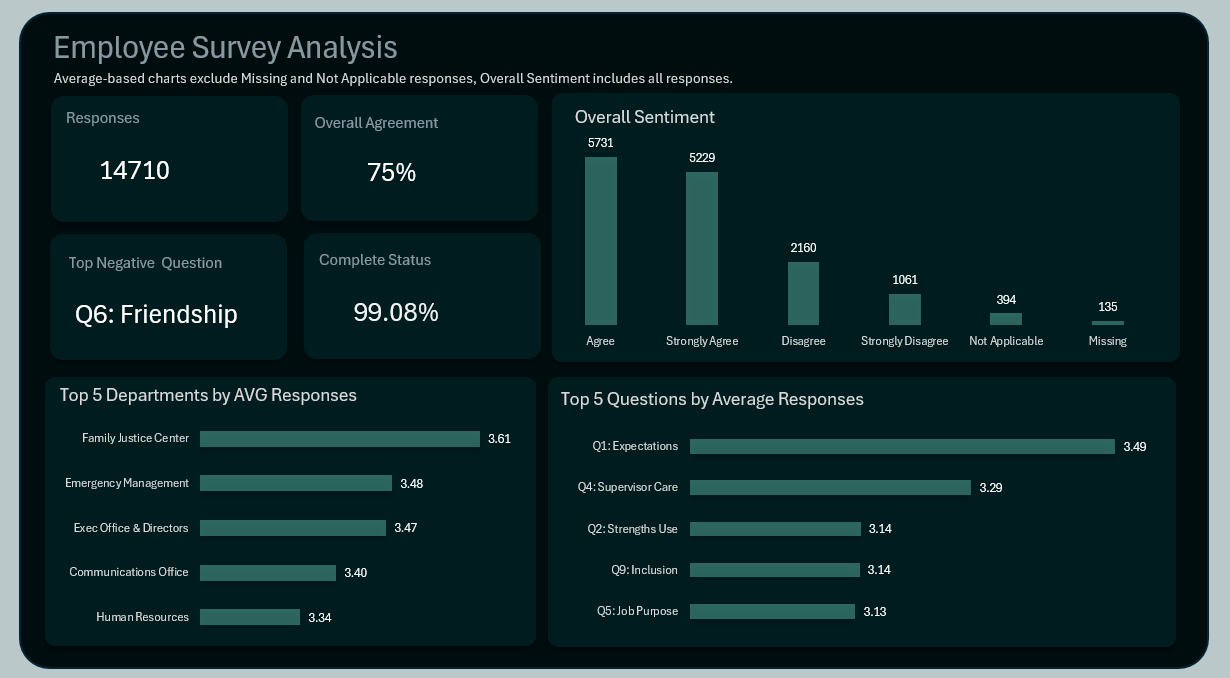
Task: Click the Responses card value 14710
Action: pyautogui.click(x=135, y=171)
